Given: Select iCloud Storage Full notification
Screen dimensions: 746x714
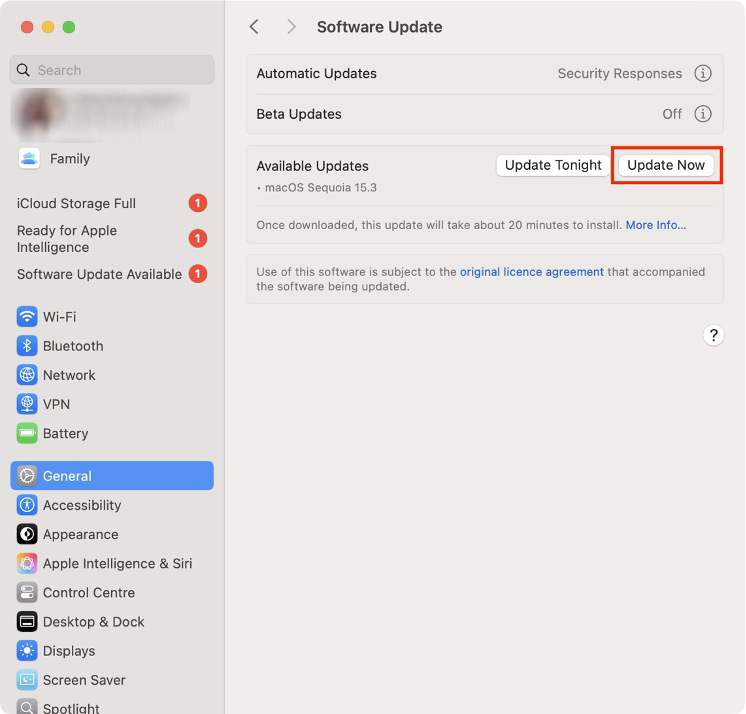Looking at the screenshot, I should pyautogui.click(x=112, y=203).
